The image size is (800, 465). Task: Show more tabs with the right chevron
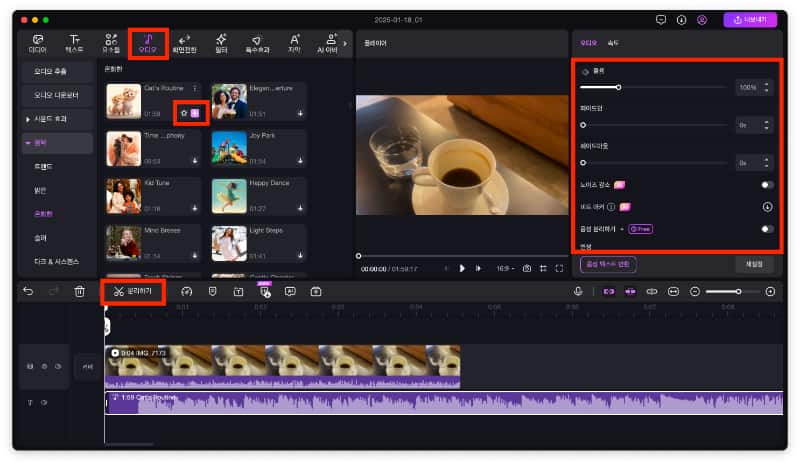point(345,43)
